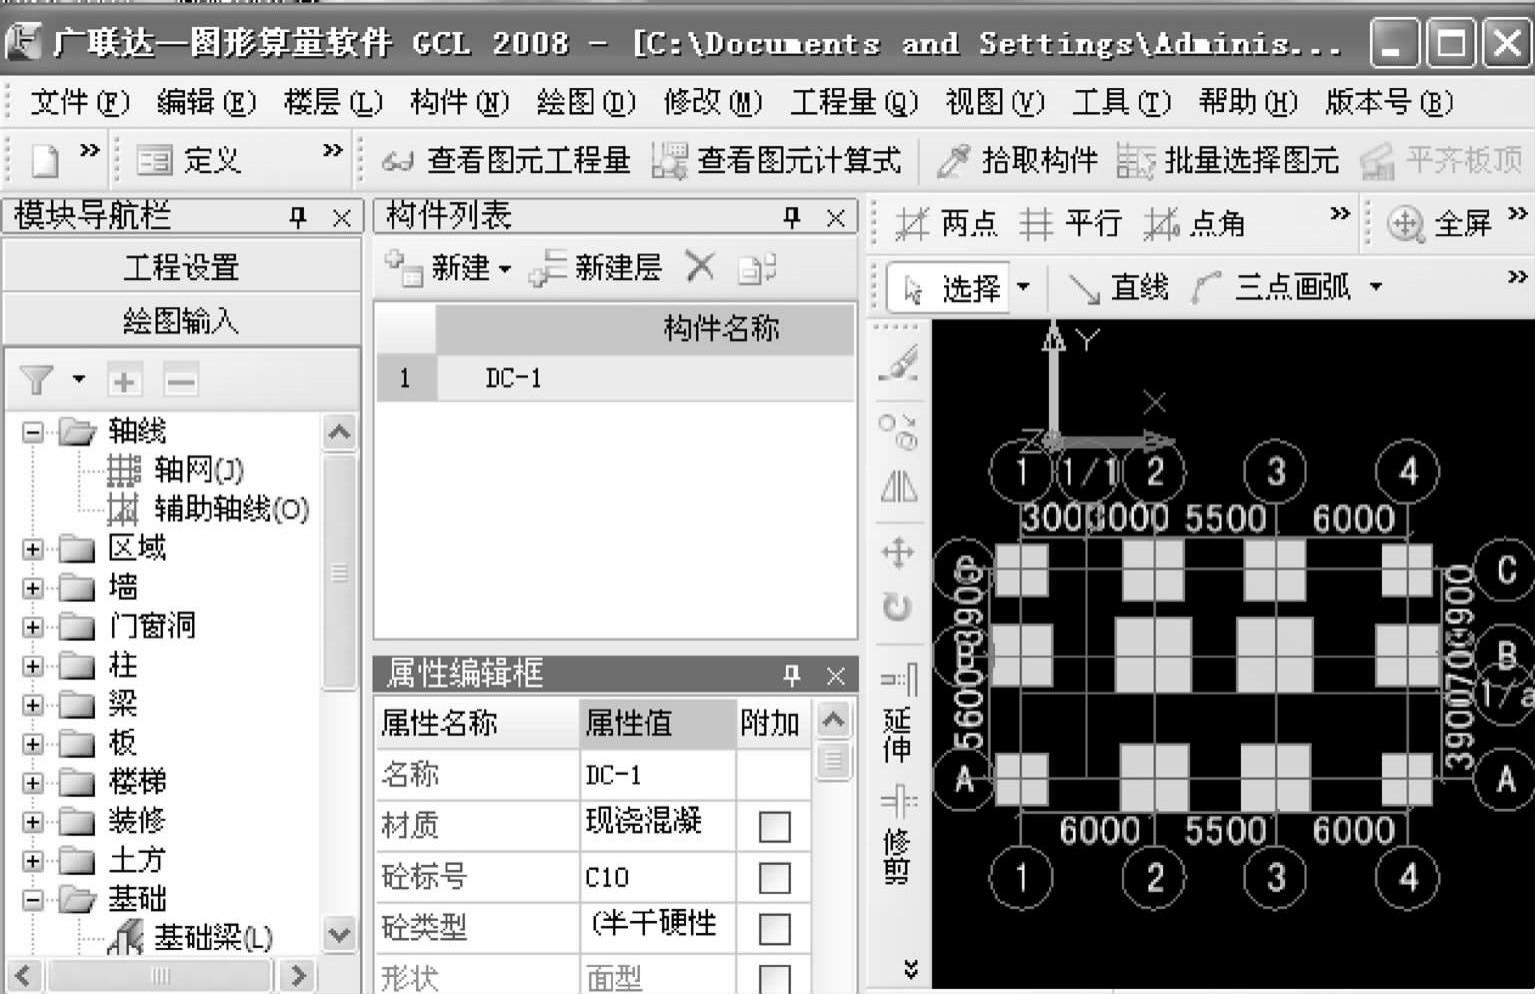Open the 工程量(Q) menu

click(854, 102)
